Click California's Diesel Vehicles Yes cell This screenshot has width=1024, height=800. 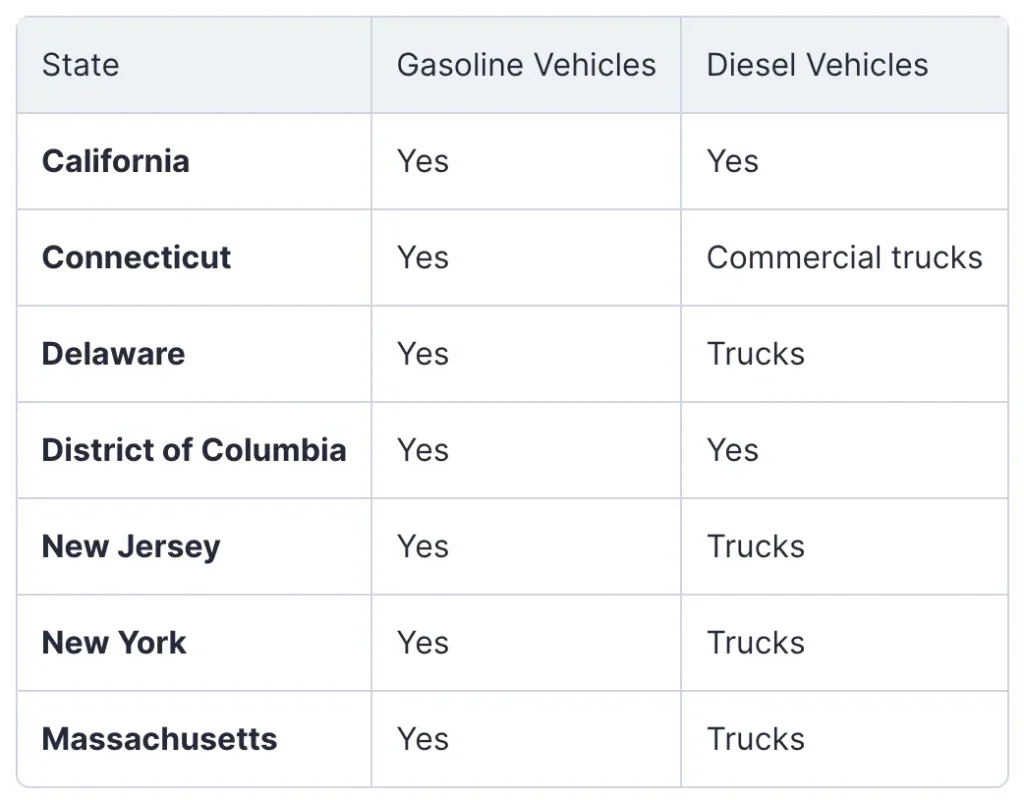coord(732,161)
